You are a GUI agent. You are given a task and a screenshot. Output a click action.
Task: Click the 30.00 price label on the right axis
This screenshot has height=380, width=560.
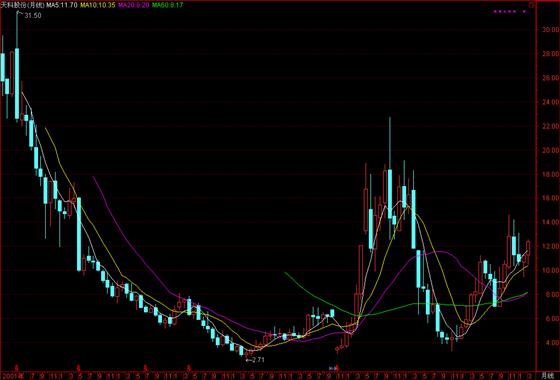pyautogui.click(x=550, y=30)
